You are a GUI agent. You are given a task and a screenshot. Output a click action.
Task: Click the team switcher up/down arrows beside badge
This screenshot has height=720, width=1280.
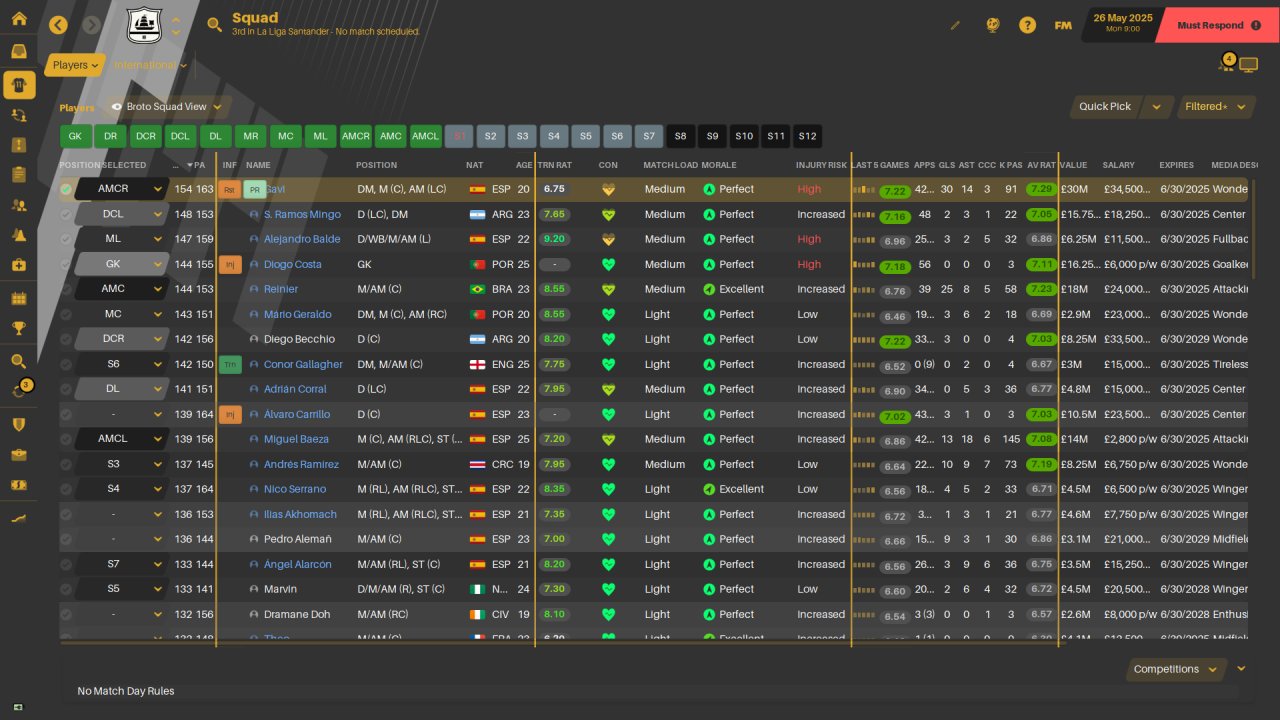click(176, 25)
